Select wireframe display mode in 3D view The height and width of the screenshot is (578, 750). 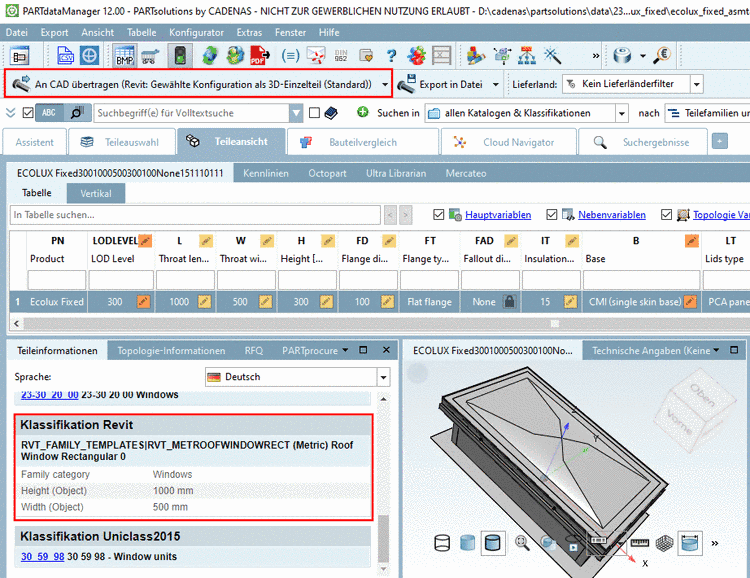click(x=442, y=543)
